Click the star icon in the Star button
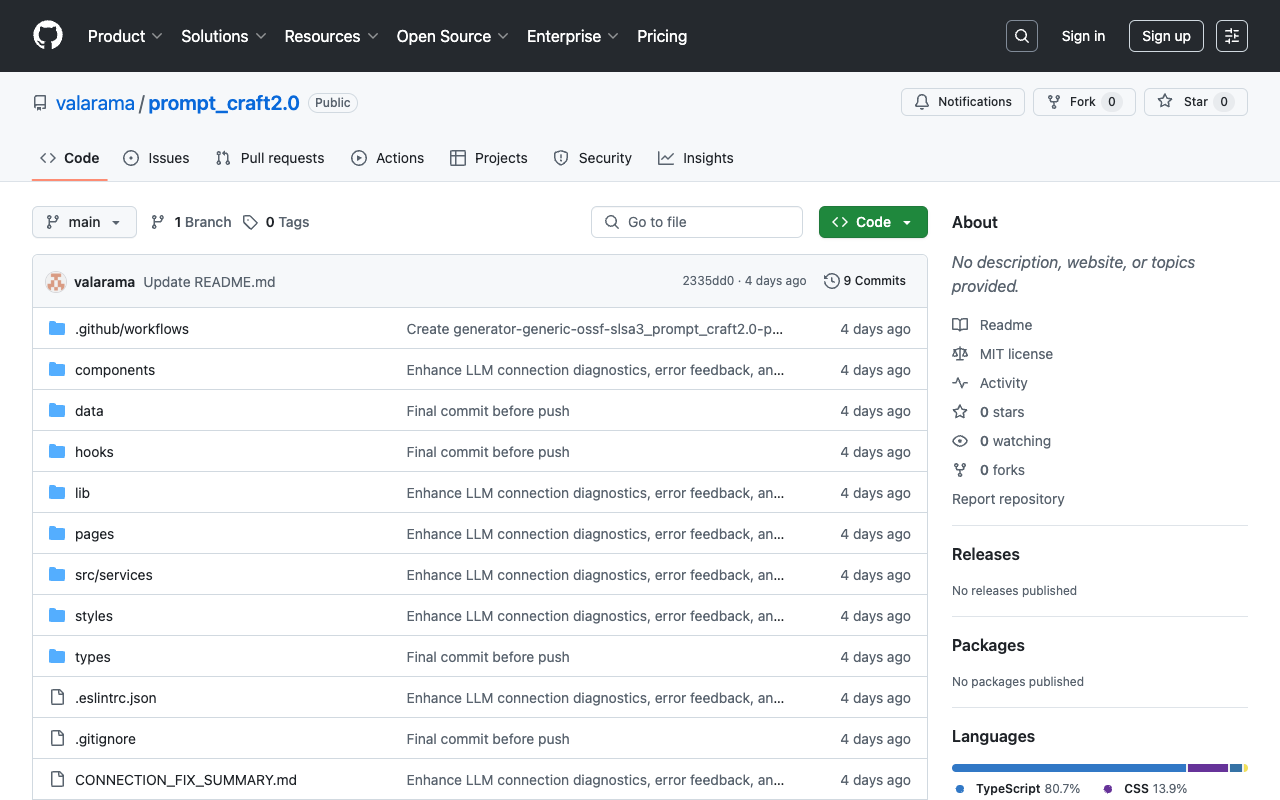1280x800 pixels. (1165, 102)
